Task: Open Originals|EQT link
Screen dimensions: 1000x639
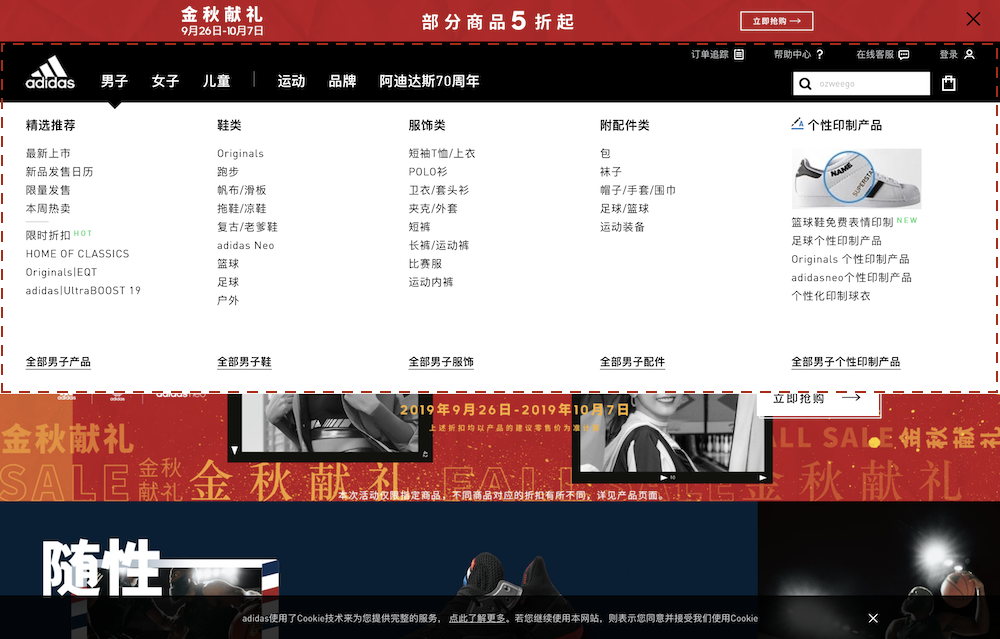Action: tap(61, 272)
